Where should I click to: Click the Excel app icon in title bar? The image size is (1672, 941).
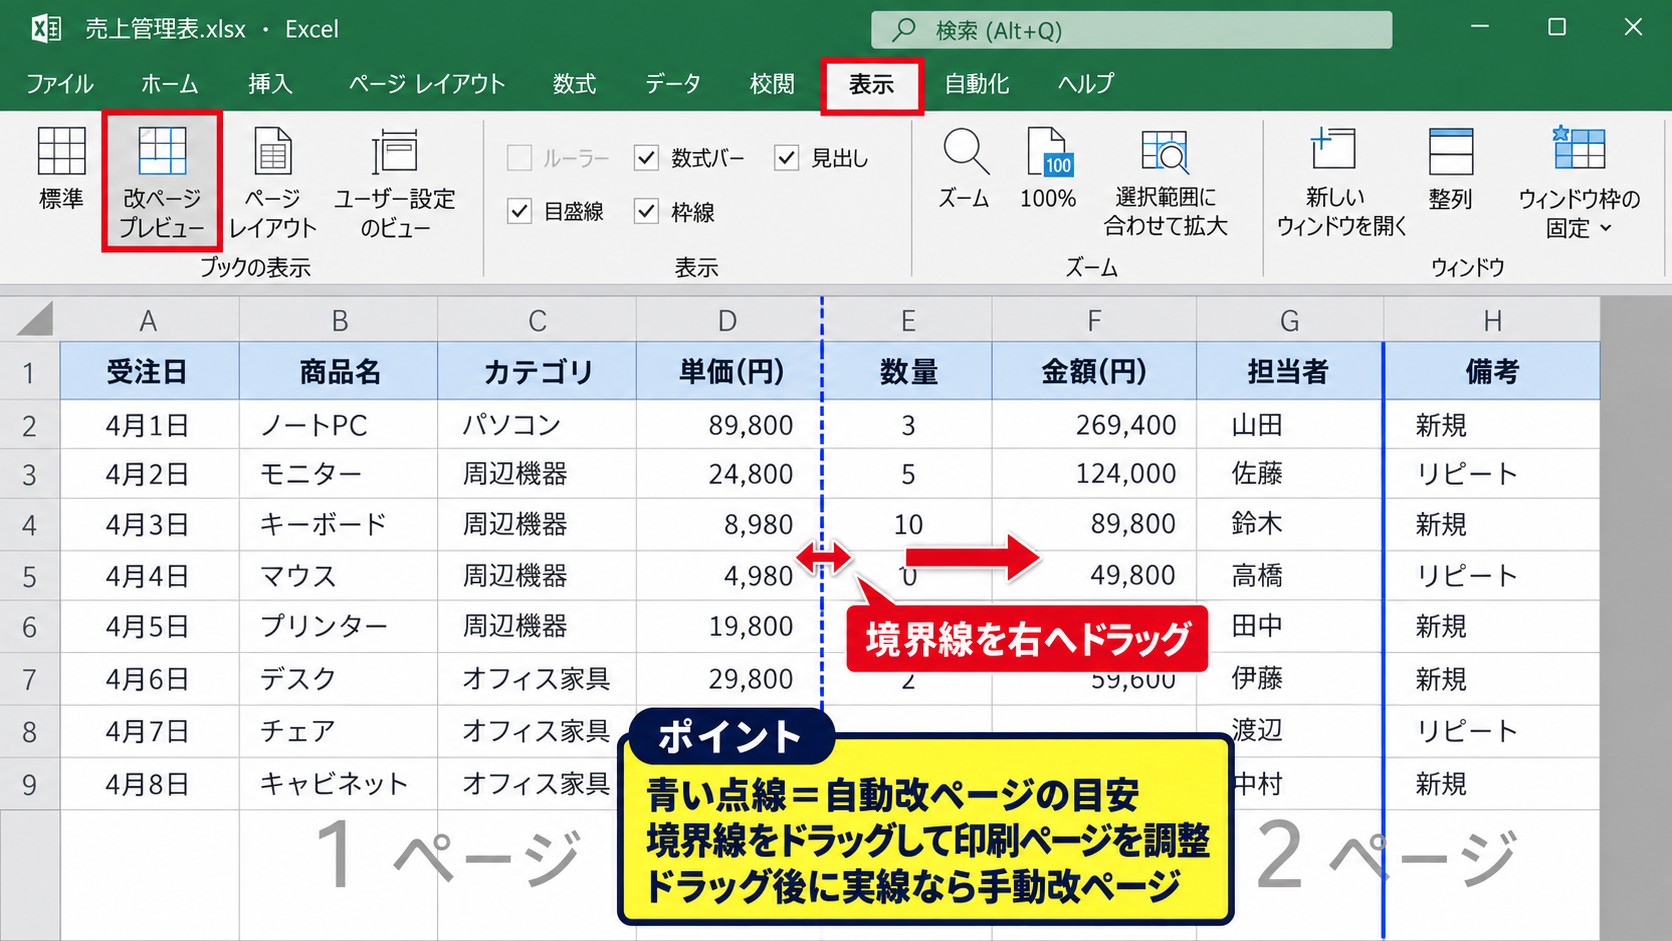click(x=46, y=28)
